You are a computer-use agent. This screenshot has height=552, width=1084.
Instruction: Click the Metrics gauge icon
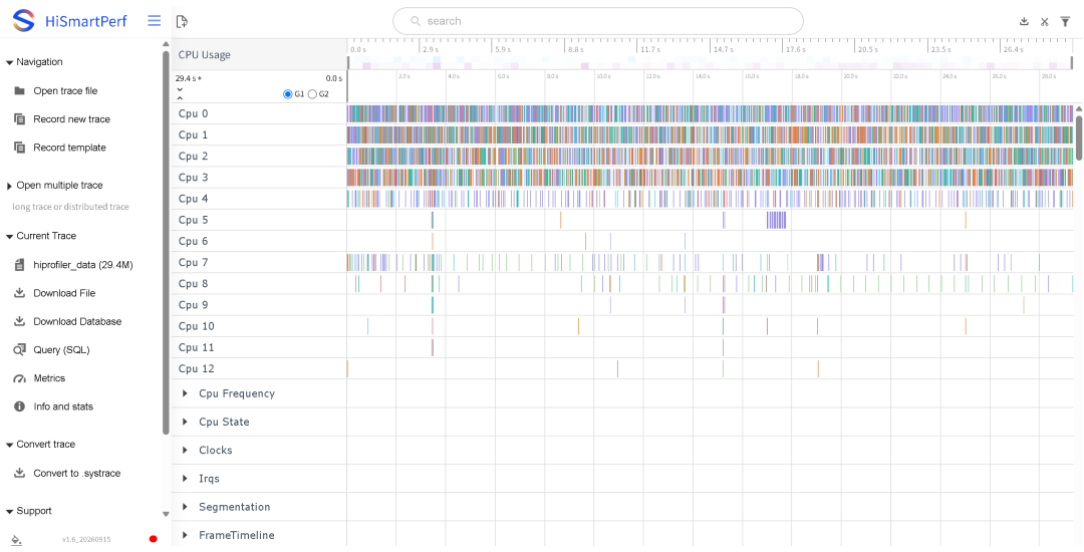pos(19,378)
